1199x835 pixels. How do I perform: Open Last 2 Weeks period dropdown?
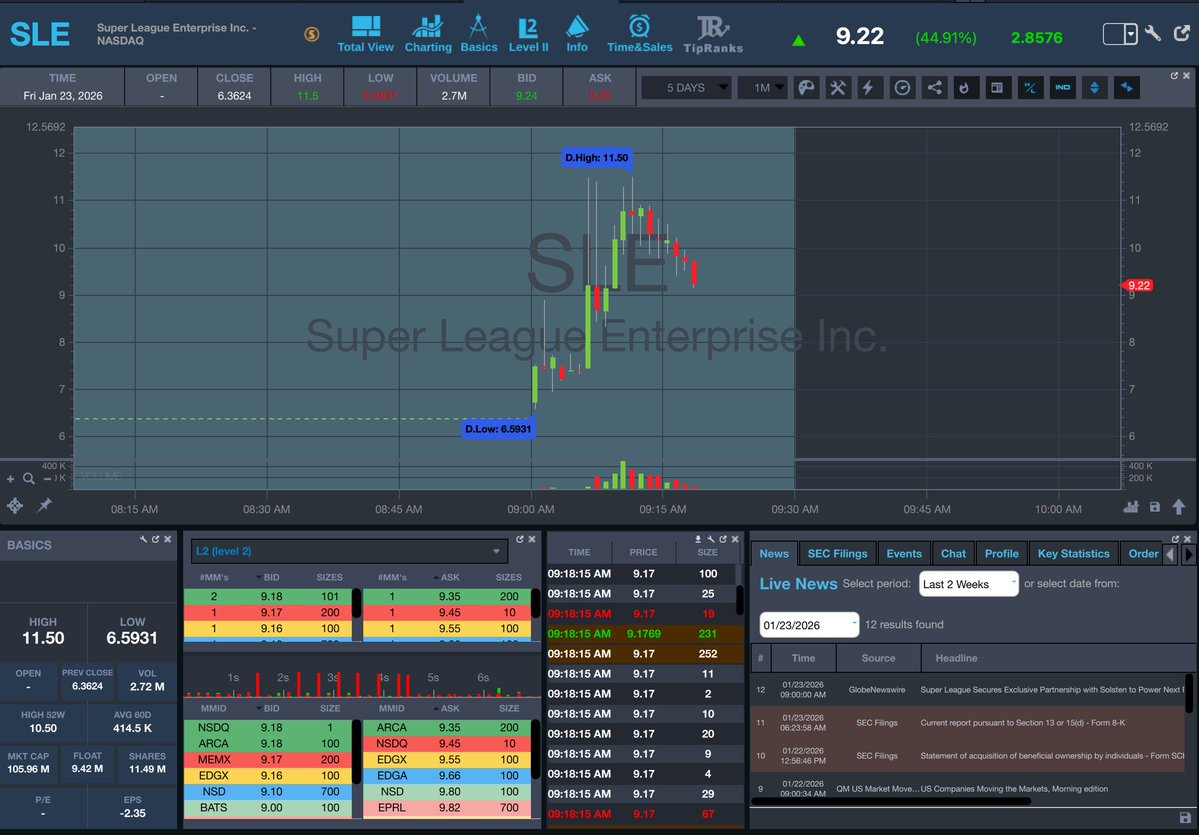click(x=969, y=584)
